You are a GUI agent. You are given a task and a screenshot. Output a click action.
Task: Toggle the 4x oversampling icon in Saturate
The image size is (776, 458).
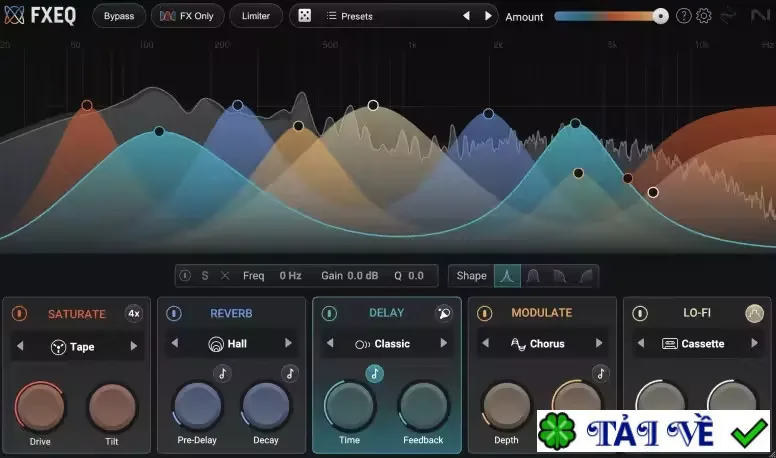pos(134,313)
